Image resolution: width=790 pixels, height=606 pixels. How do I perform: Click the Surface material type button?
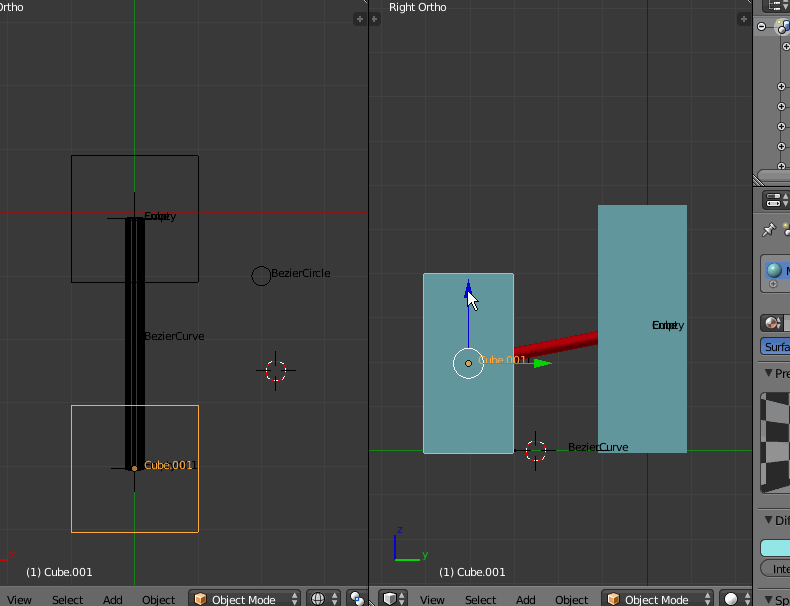[x=775, y=347]
